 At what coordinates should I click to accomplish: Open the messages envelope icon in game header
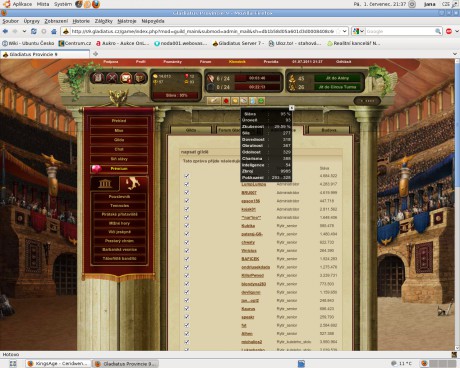point(126,78)
